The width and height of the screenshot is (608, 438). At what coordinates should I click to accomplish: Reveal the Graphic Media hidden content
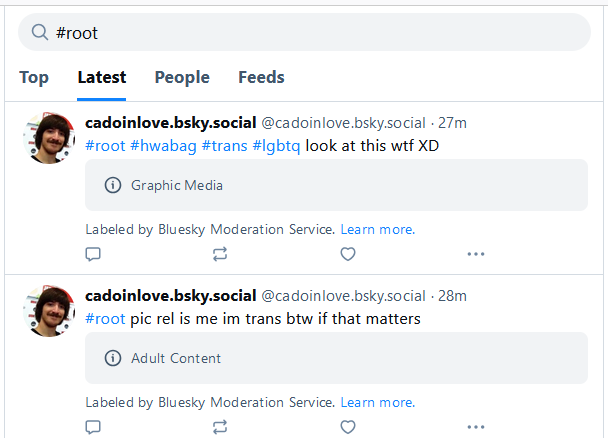click(x=336, y=185)
